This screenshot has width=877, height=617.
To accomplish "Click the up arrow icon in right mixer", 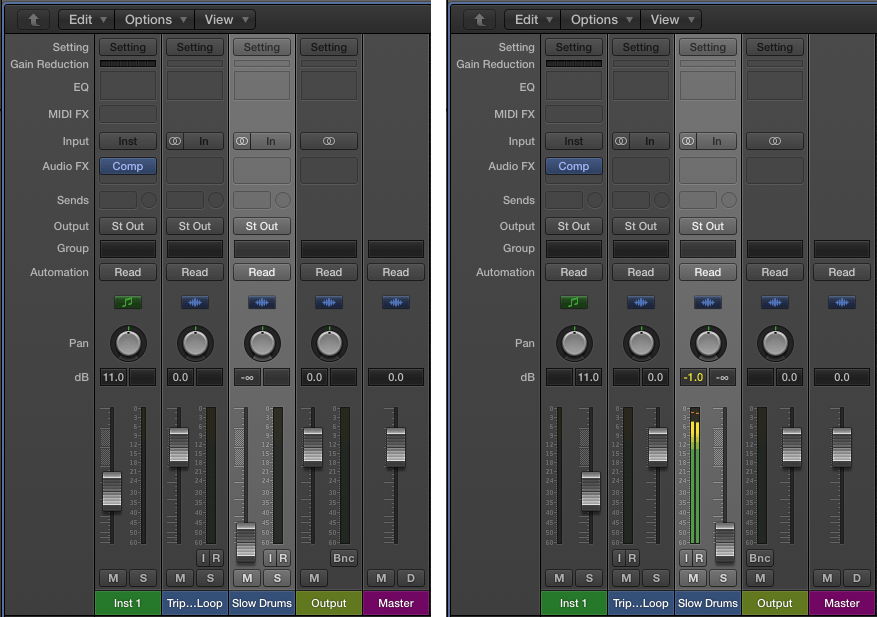I will click(x=479, y=20).
